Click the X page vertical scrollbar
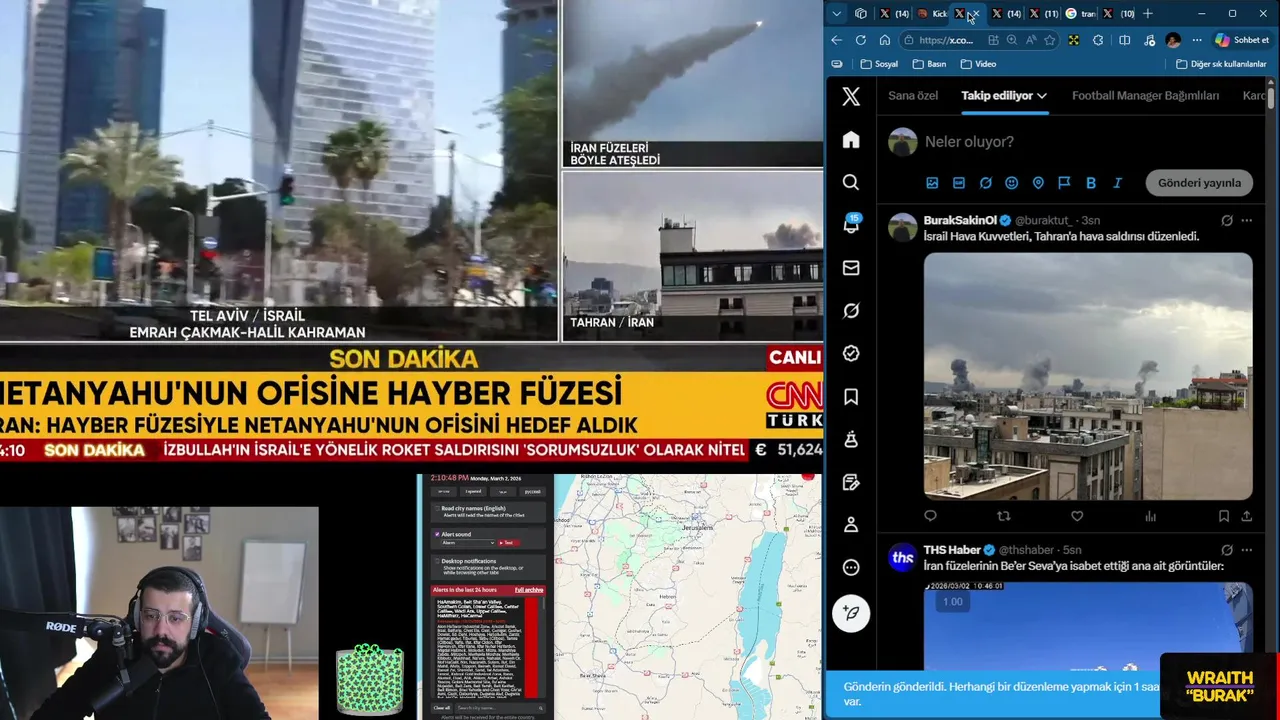 click(x=1271, y=98)
